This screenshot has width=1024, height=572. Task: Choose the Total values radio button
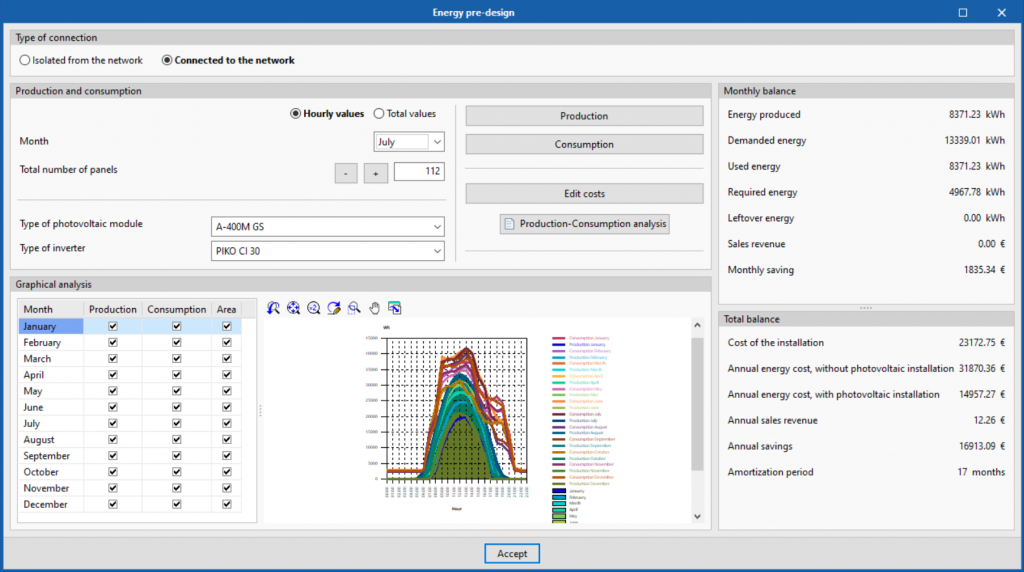(x=379, y=114)
